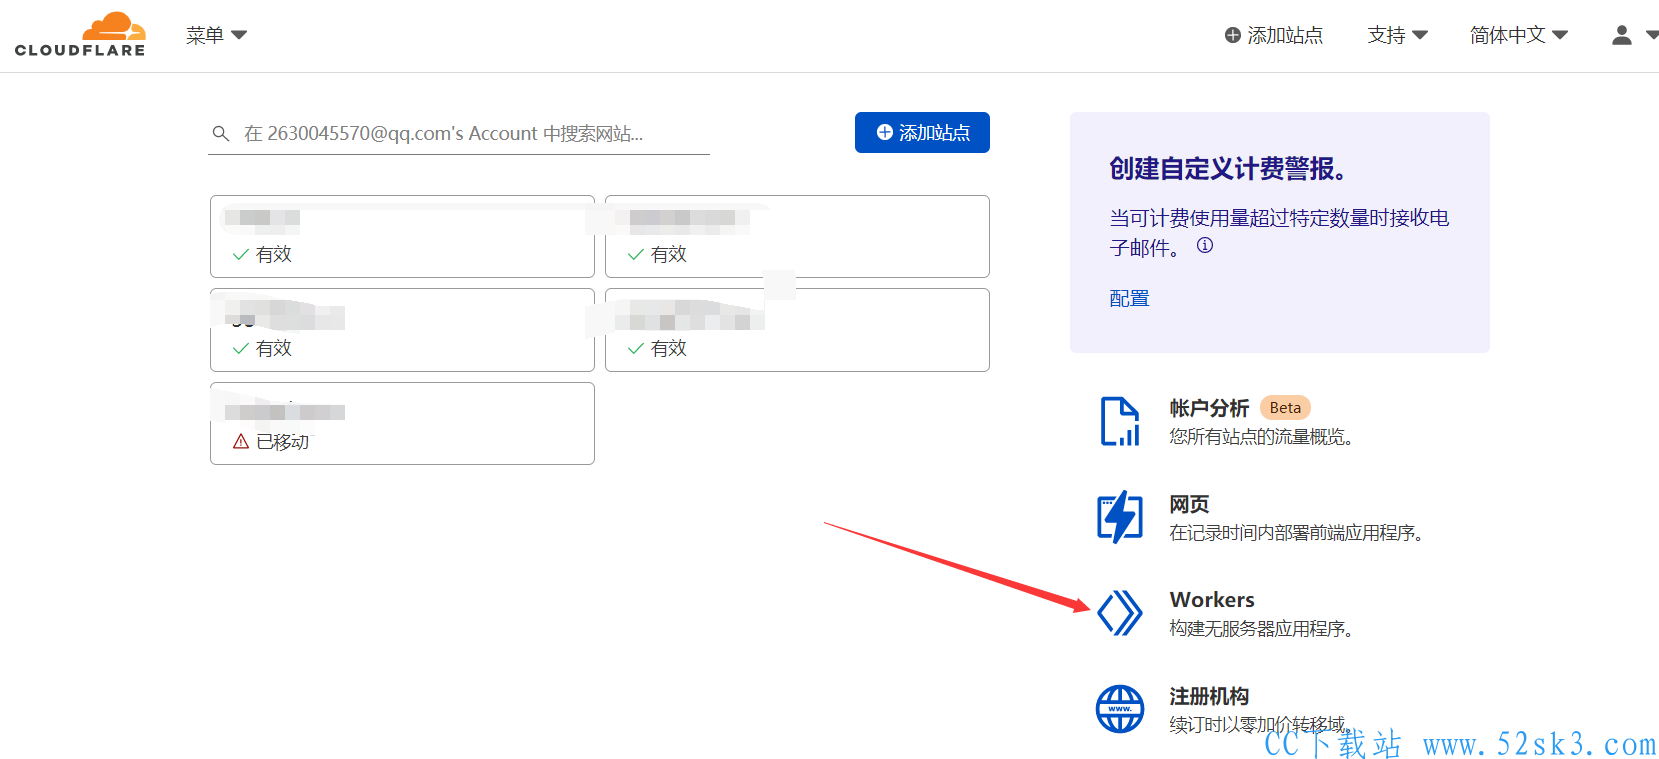
Task: Open the 简体中文 language dropdown
Action: coord(1518,35)
